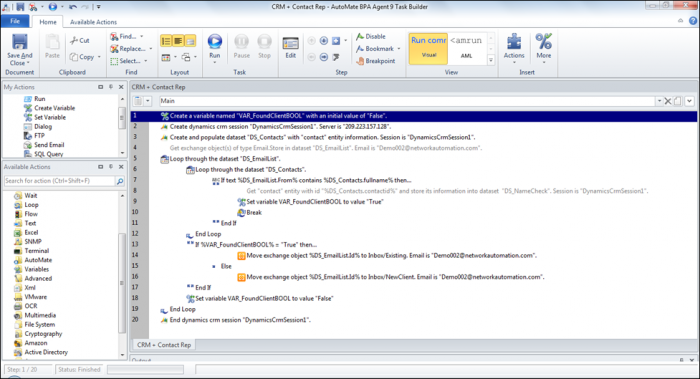The height and width of the screenshot is (379, 700).
Task: Click the Paste icon in Clipboard
Action: pos(52,46)
